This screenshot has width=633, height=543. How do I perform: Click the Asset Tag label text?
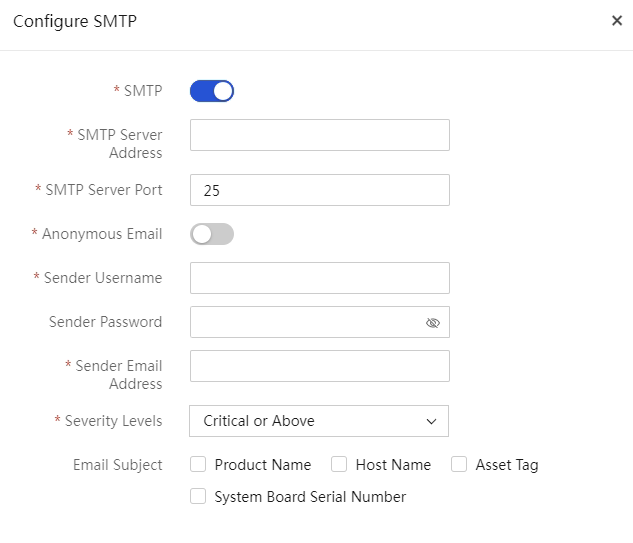point(507,465)
